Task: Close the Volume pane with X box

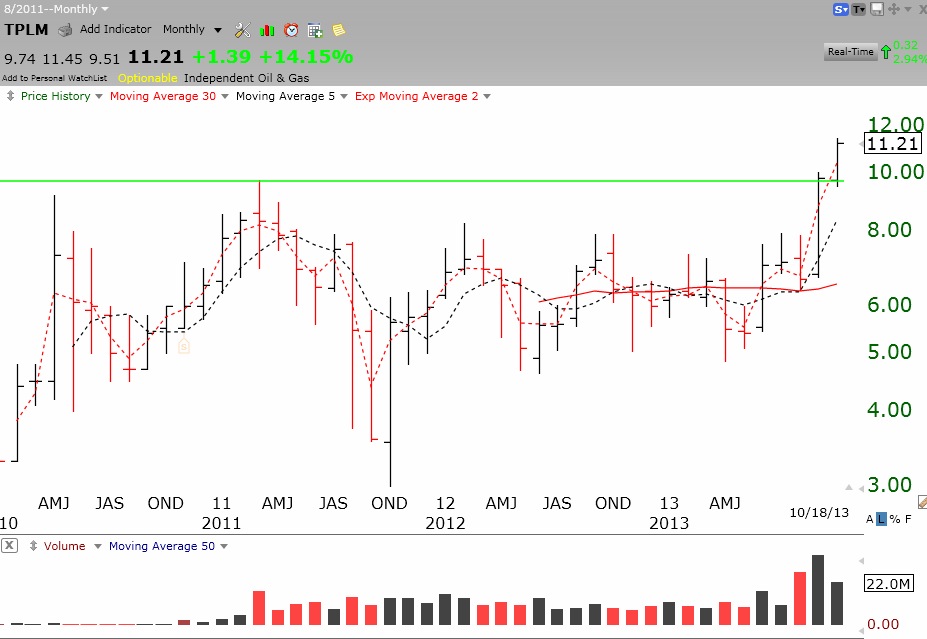Action: (x=10, y=546)
